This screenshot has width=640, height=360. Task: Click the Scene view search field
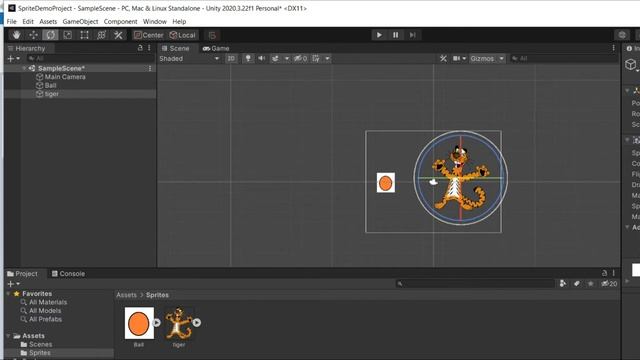[x=563, y=59]
